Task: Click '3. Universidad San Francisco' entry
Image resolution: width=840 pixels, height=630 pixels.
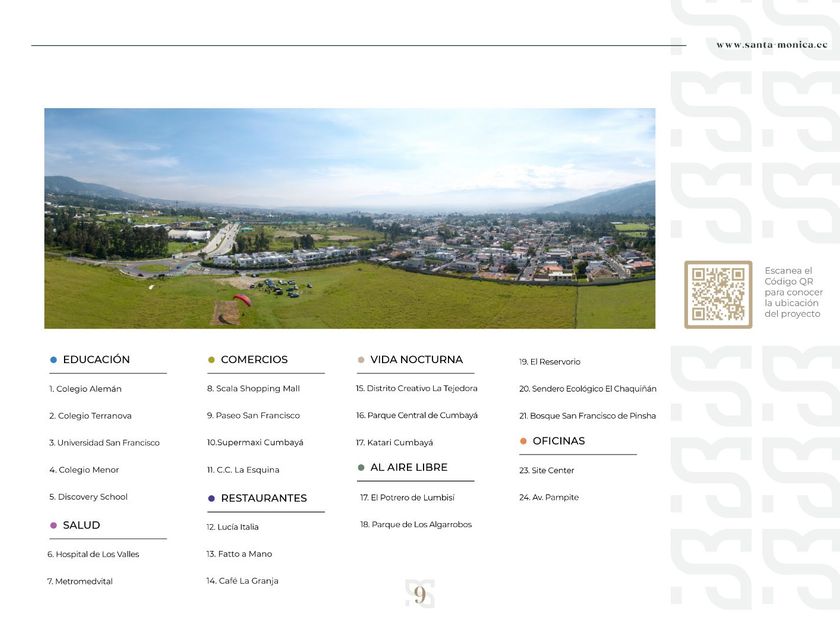Action: (x=104, y=443)
